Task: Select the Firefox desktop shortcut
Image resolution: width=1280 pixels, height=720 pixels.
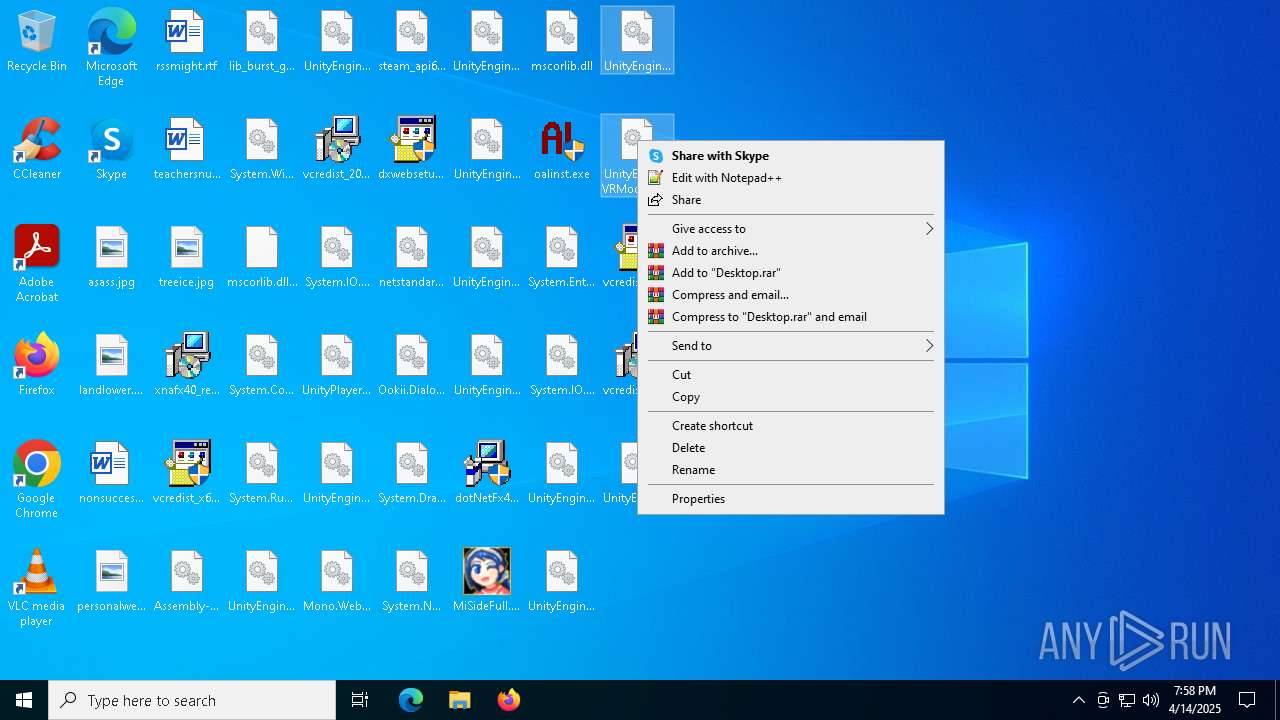Action: tap(37, 365)
